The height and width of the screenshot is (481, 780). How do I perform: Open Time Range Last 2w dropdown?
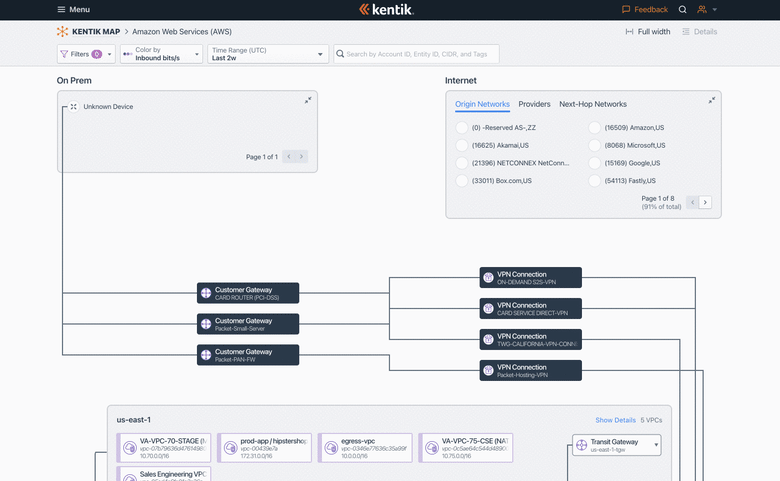click(x=268, y=54)
